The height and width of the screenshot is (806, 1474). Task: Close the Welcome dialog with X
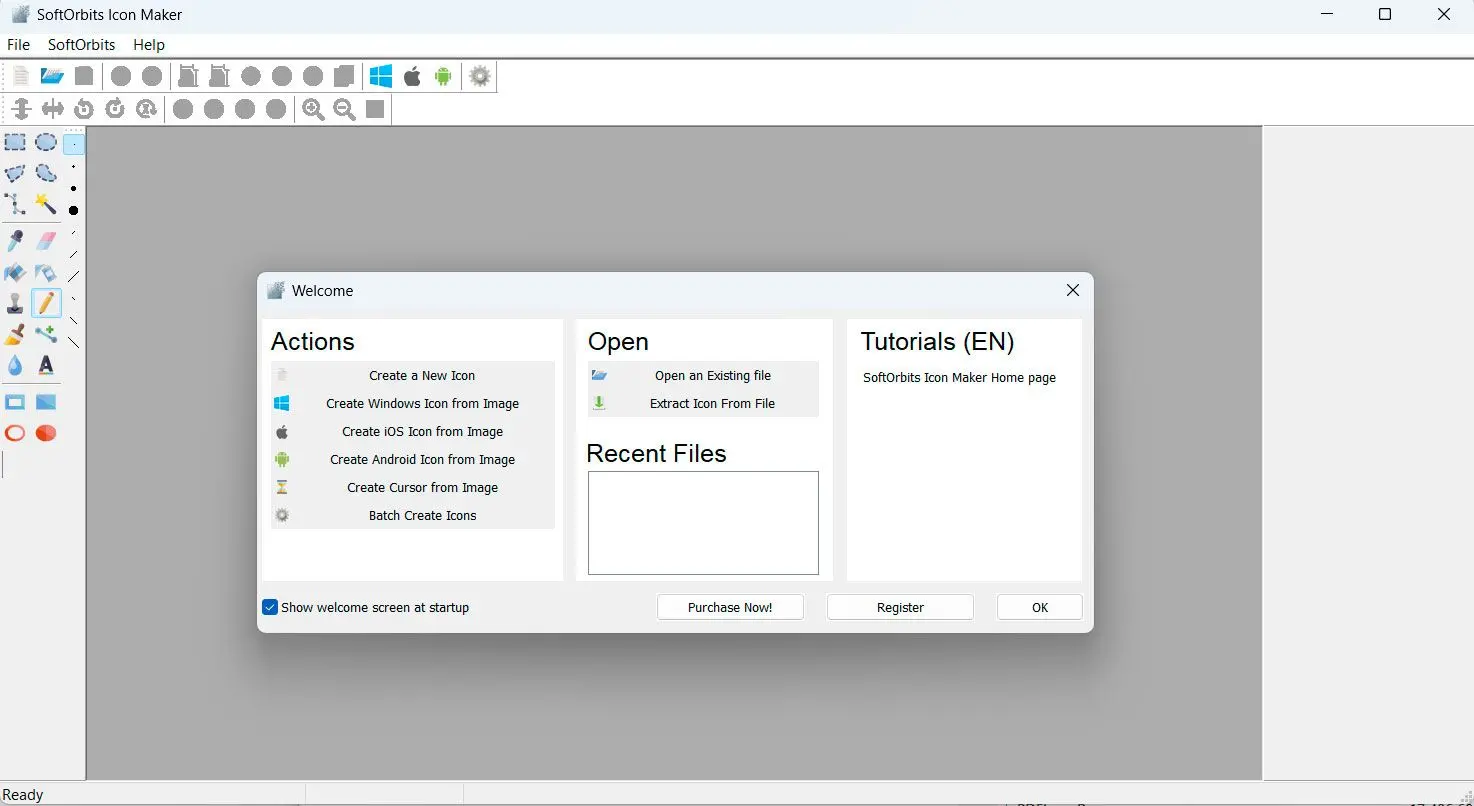pos(1072,291)
